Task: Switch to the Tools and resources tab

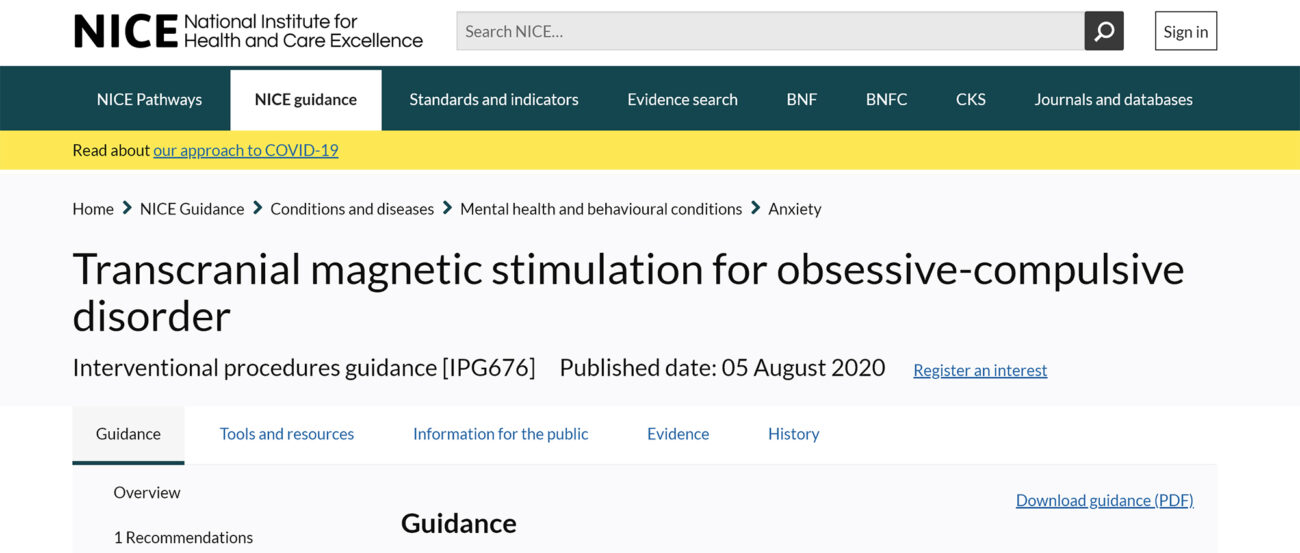Action: pos(287,434)
